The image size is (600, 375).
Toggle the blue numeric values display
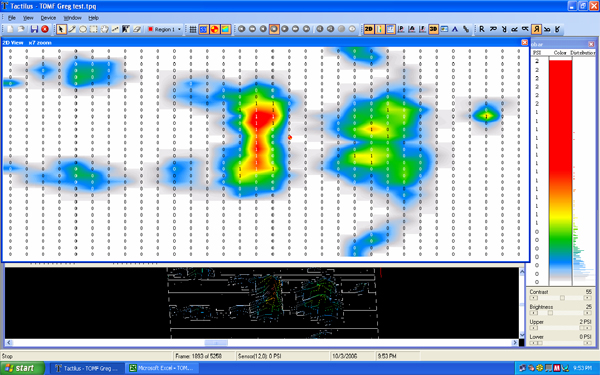204,29
